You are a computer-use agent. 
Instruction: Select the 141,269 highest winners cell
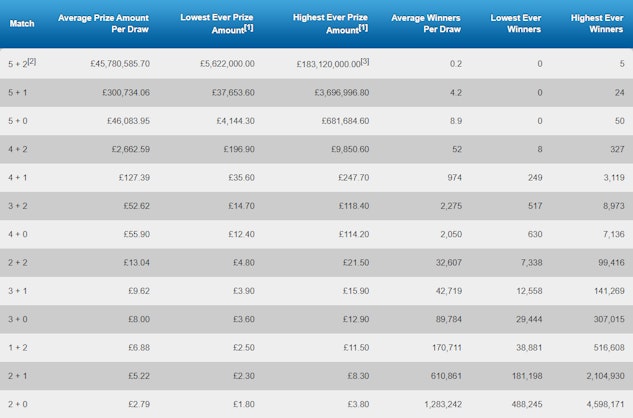coord(610,291)
